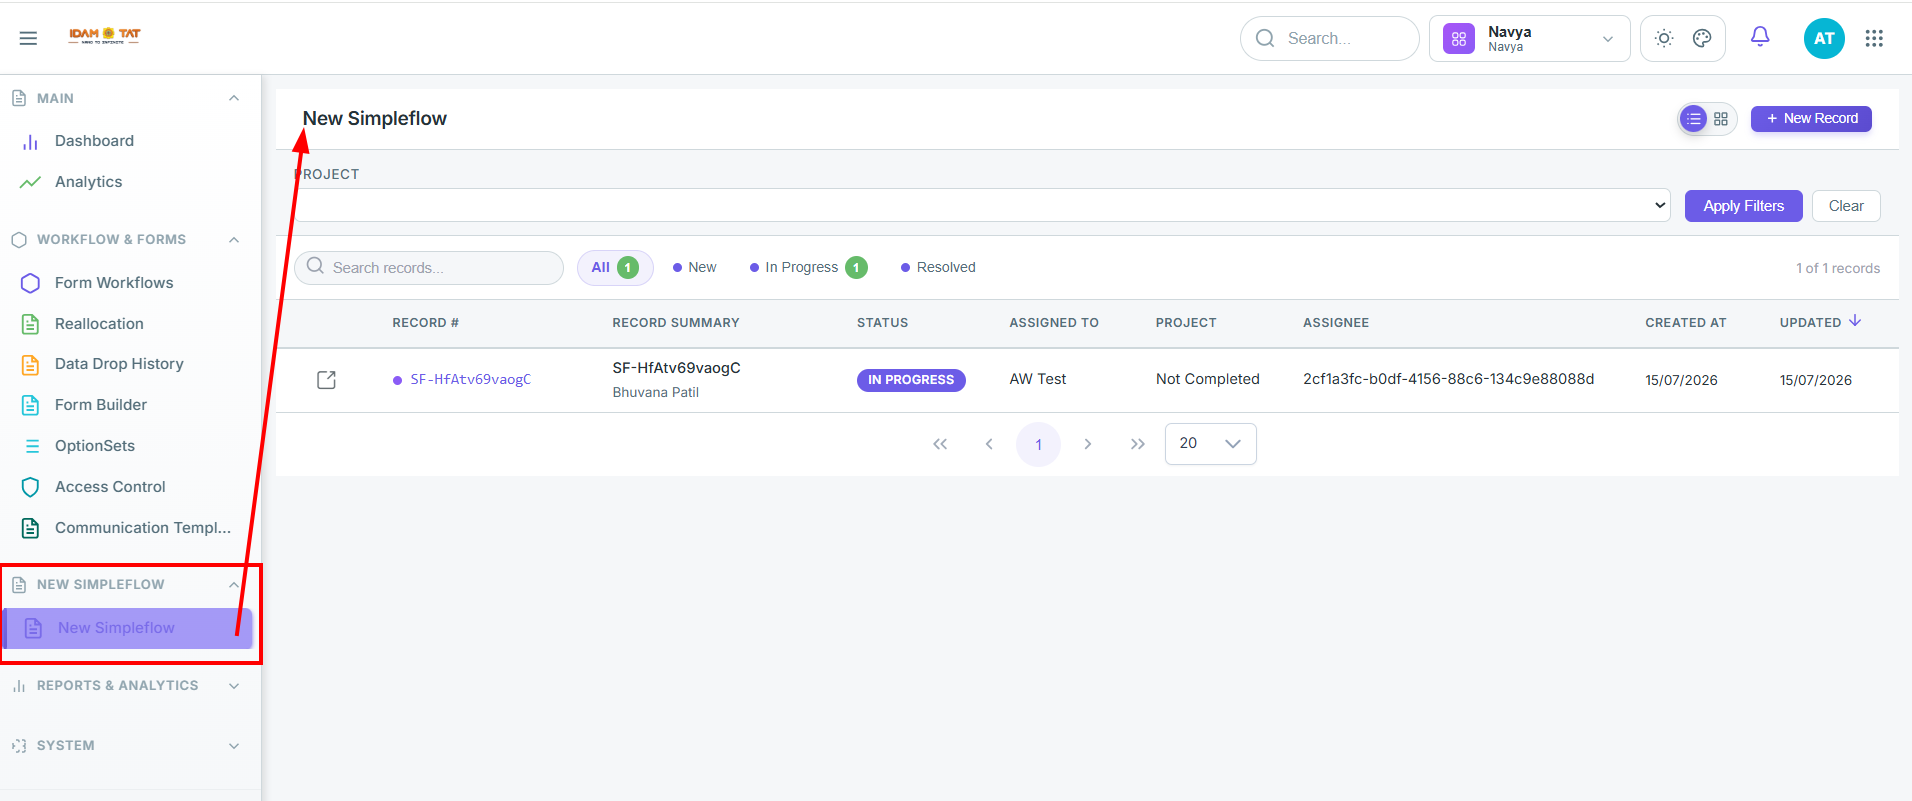1912x801 pixels.
Task: Click the IN PROGRESS status badge
Action: pyautogui.click(x=911, y=380)
